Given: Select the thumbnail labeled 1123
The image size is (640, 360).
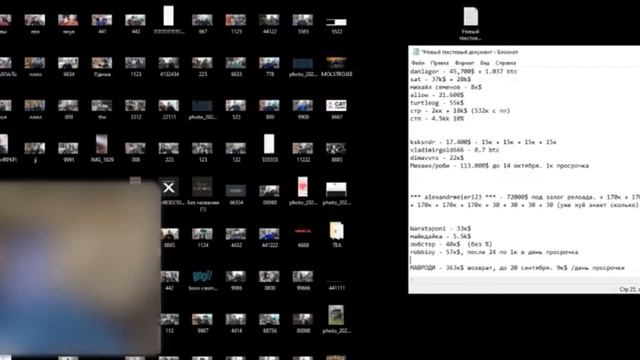Looking at the screenshot, I should [x=136, y=67].
